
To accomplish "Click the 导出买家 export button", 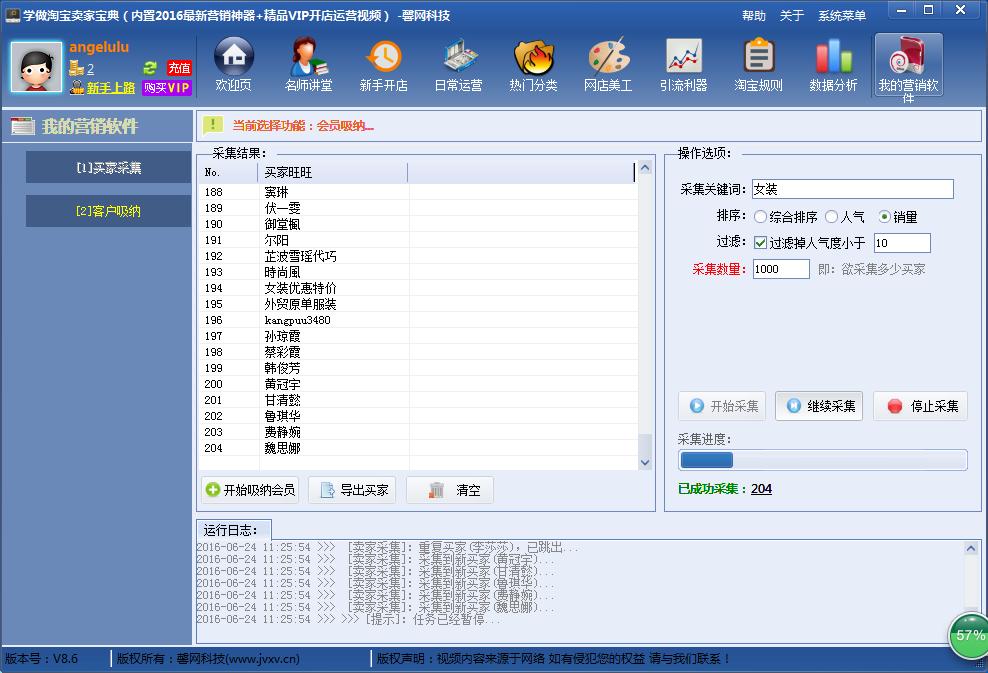I will (352, 490).
